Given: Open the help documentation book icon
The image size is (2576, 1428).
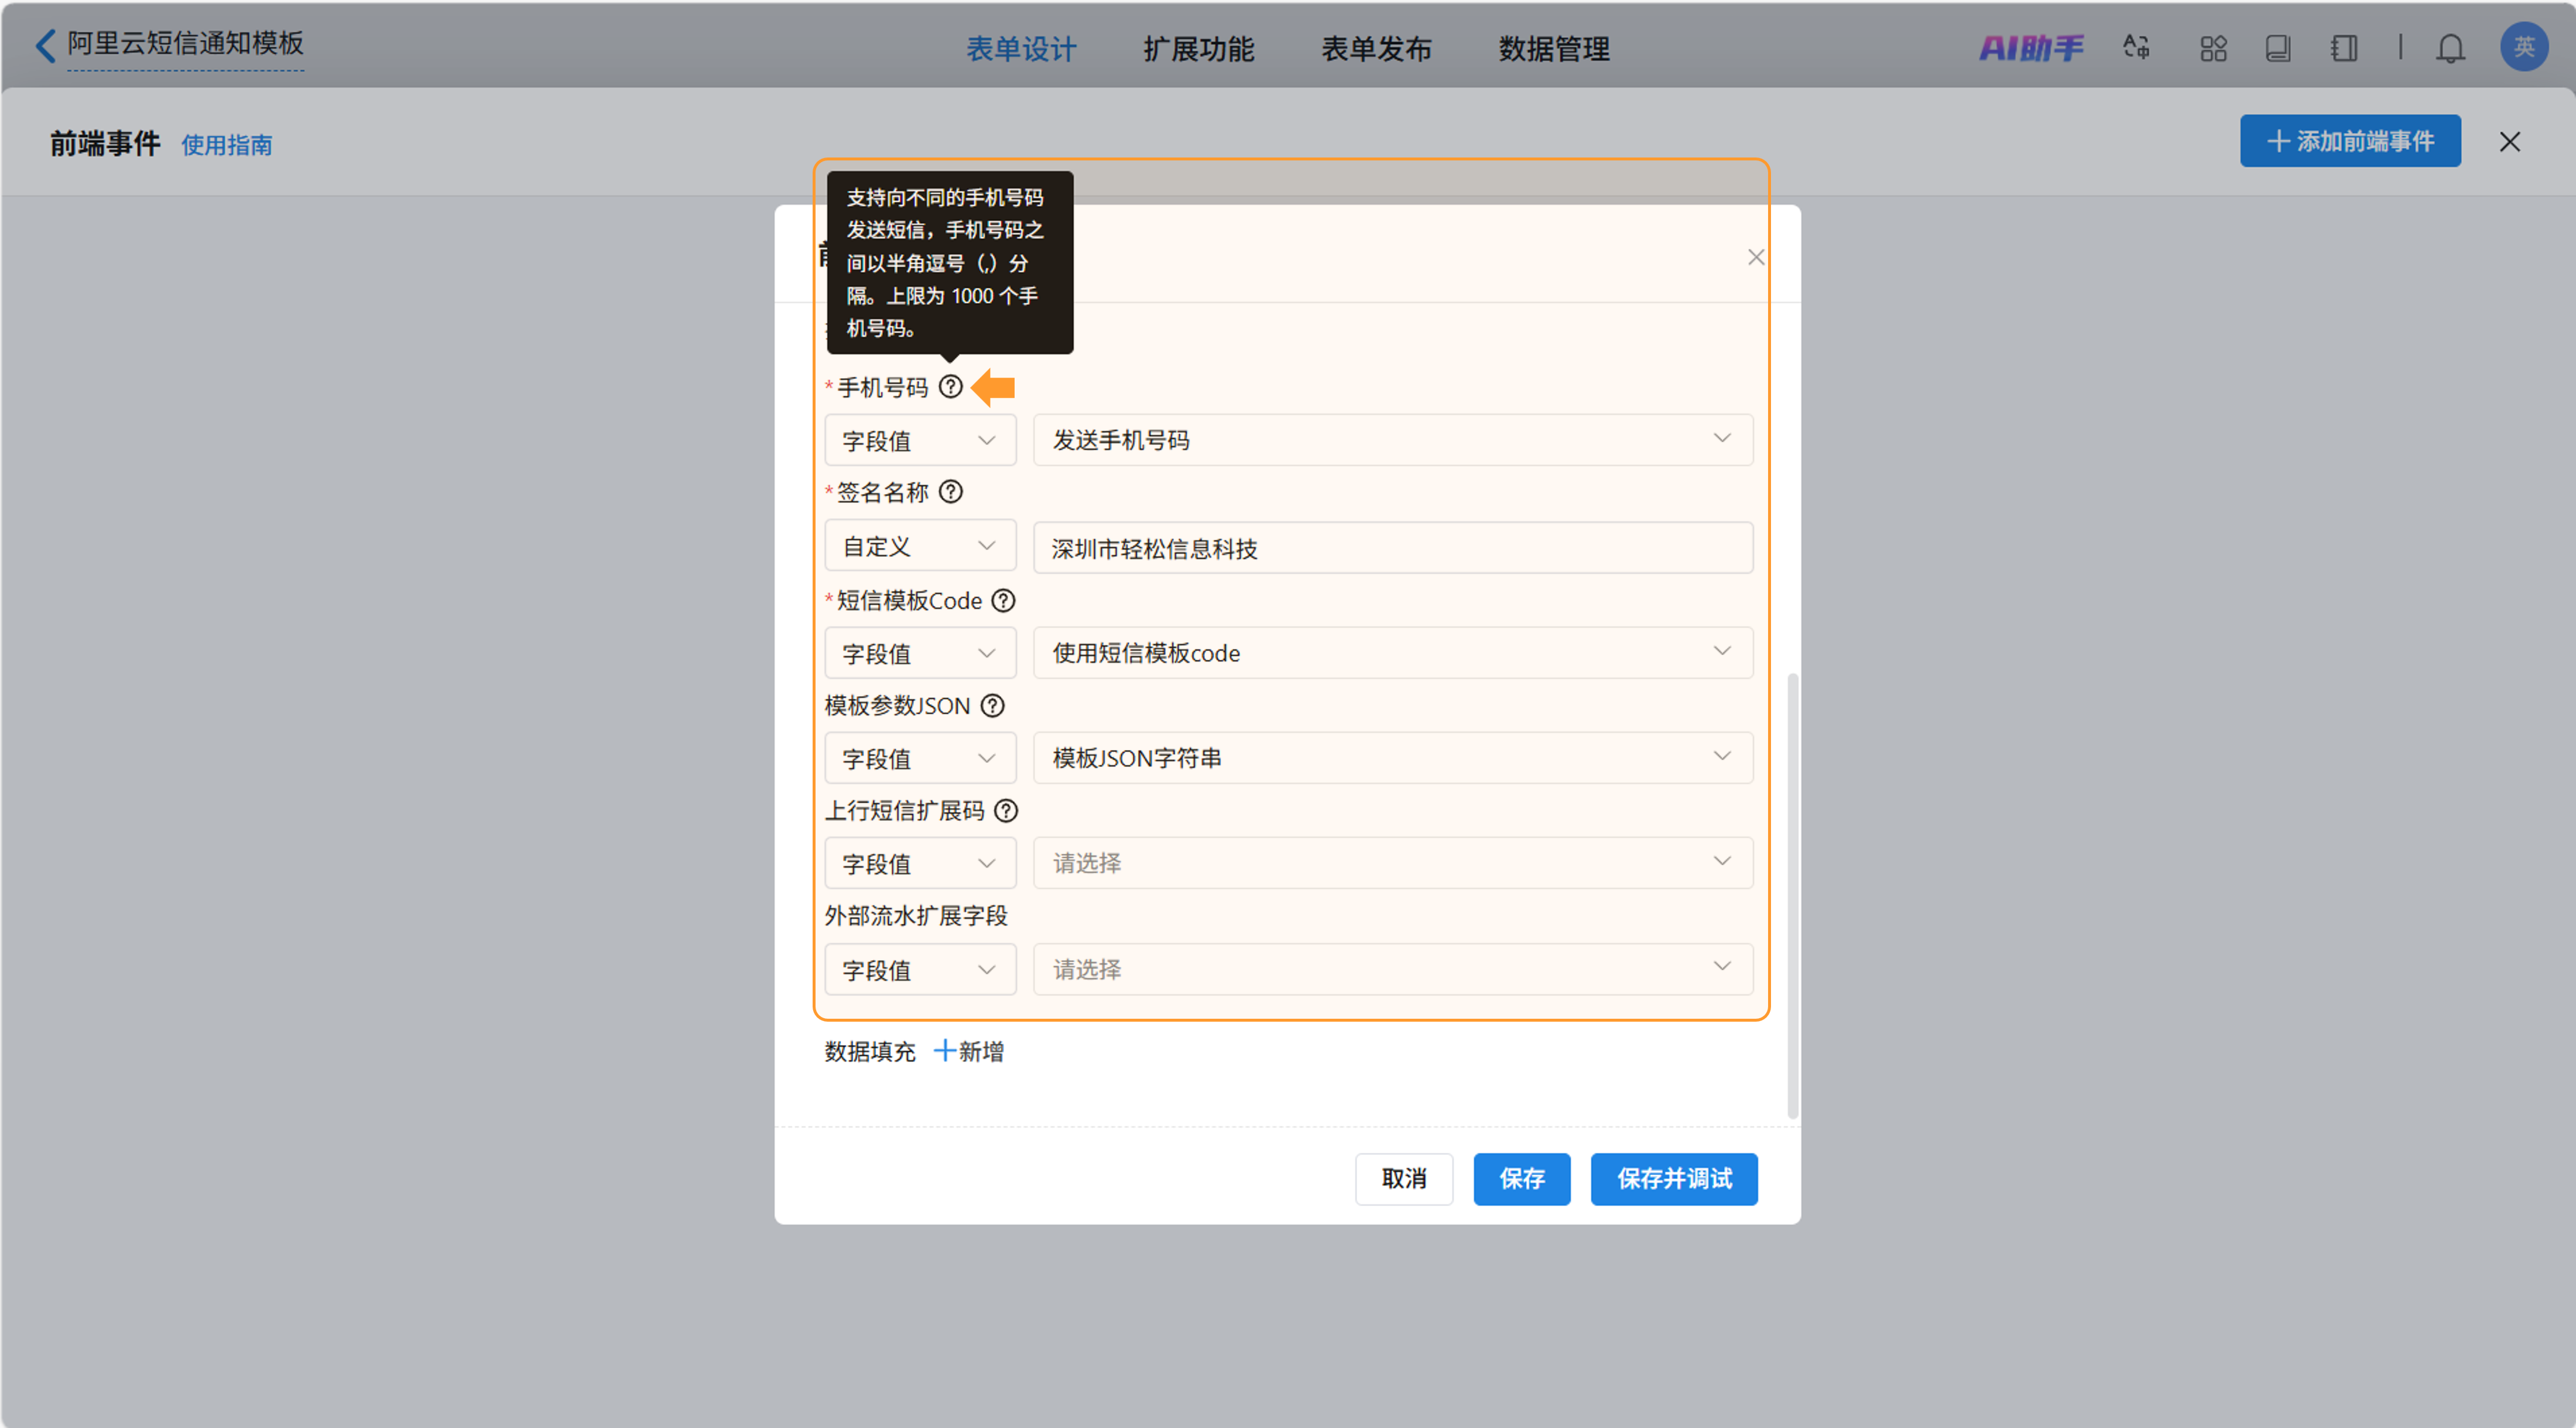Looking at the screenshot, I should 2279,47.
